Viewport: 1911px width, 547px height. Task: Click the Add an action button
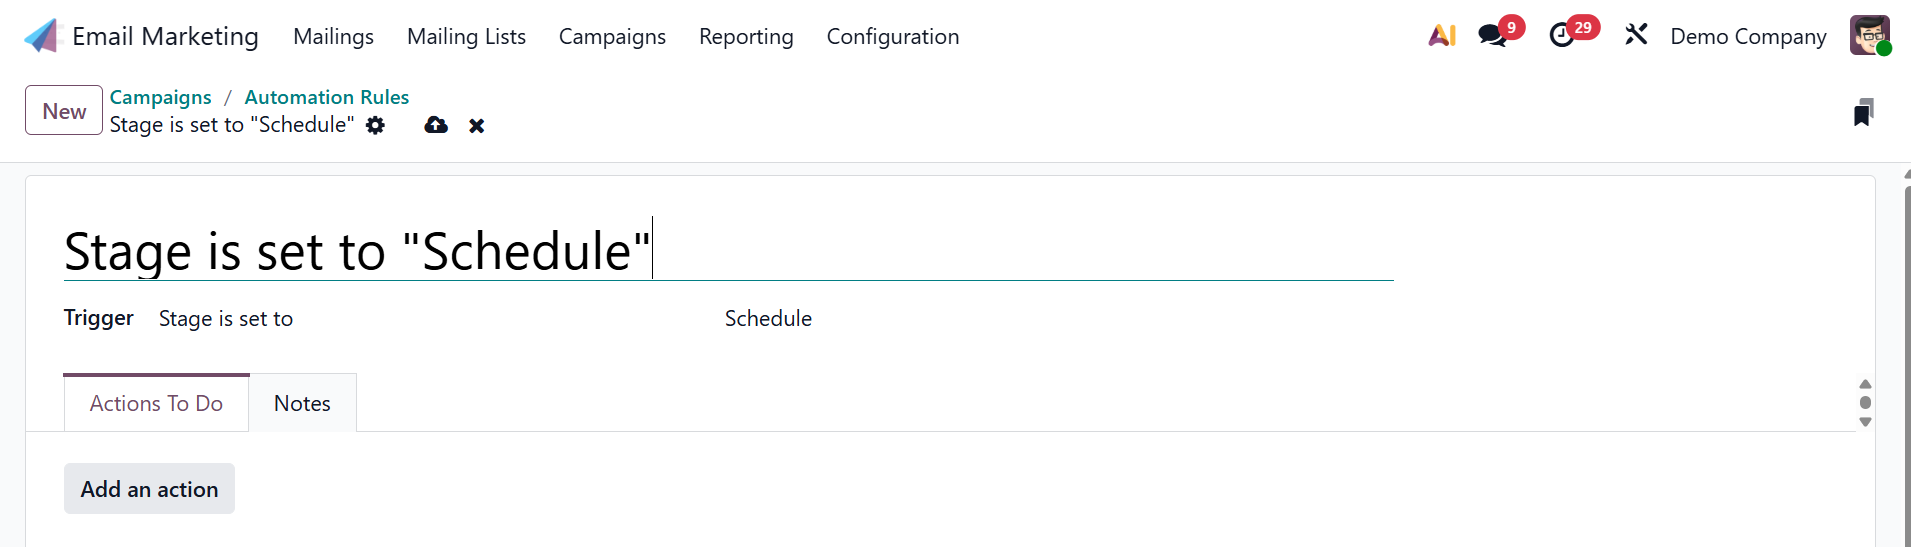click(x=149, y=489)
